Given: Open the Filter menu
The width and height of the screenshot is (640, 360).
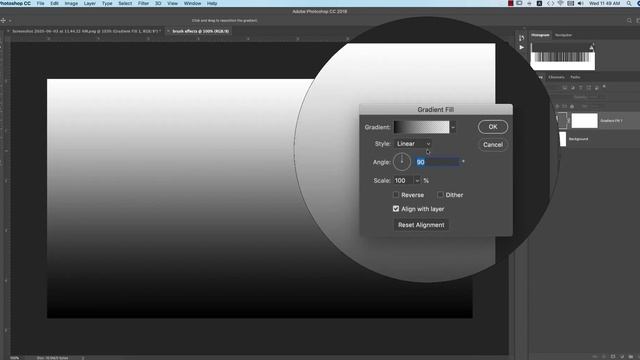Looking at the screenshot, I should [x=143, y=3].
